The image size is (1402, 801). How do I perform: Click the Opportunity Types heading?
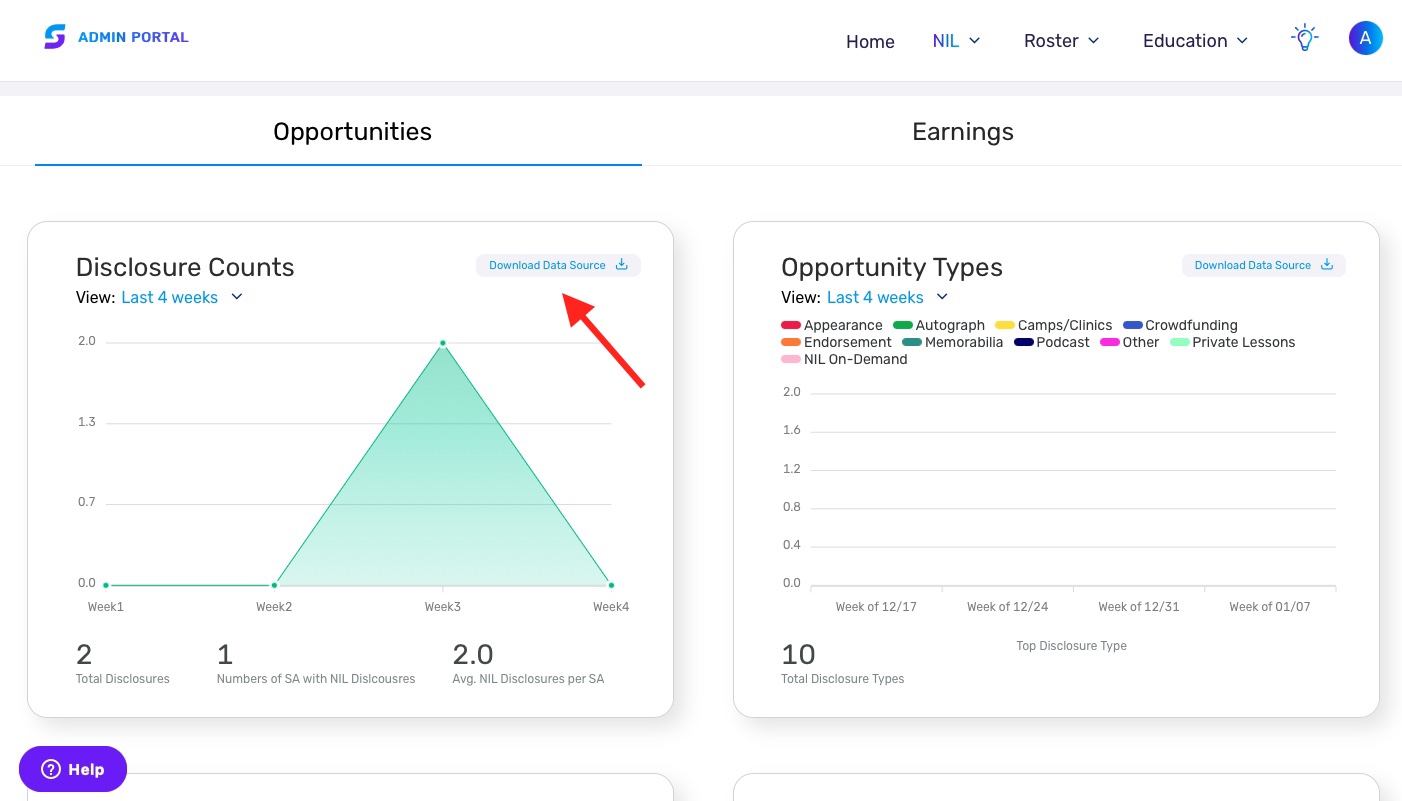coord(892,267)
